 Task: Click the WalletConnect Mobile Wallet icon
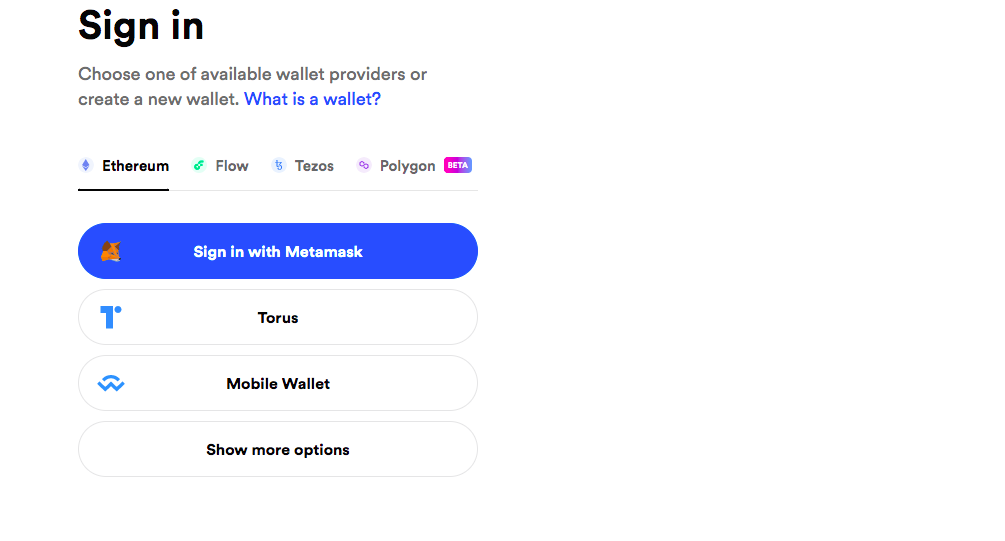coord(111,383)
